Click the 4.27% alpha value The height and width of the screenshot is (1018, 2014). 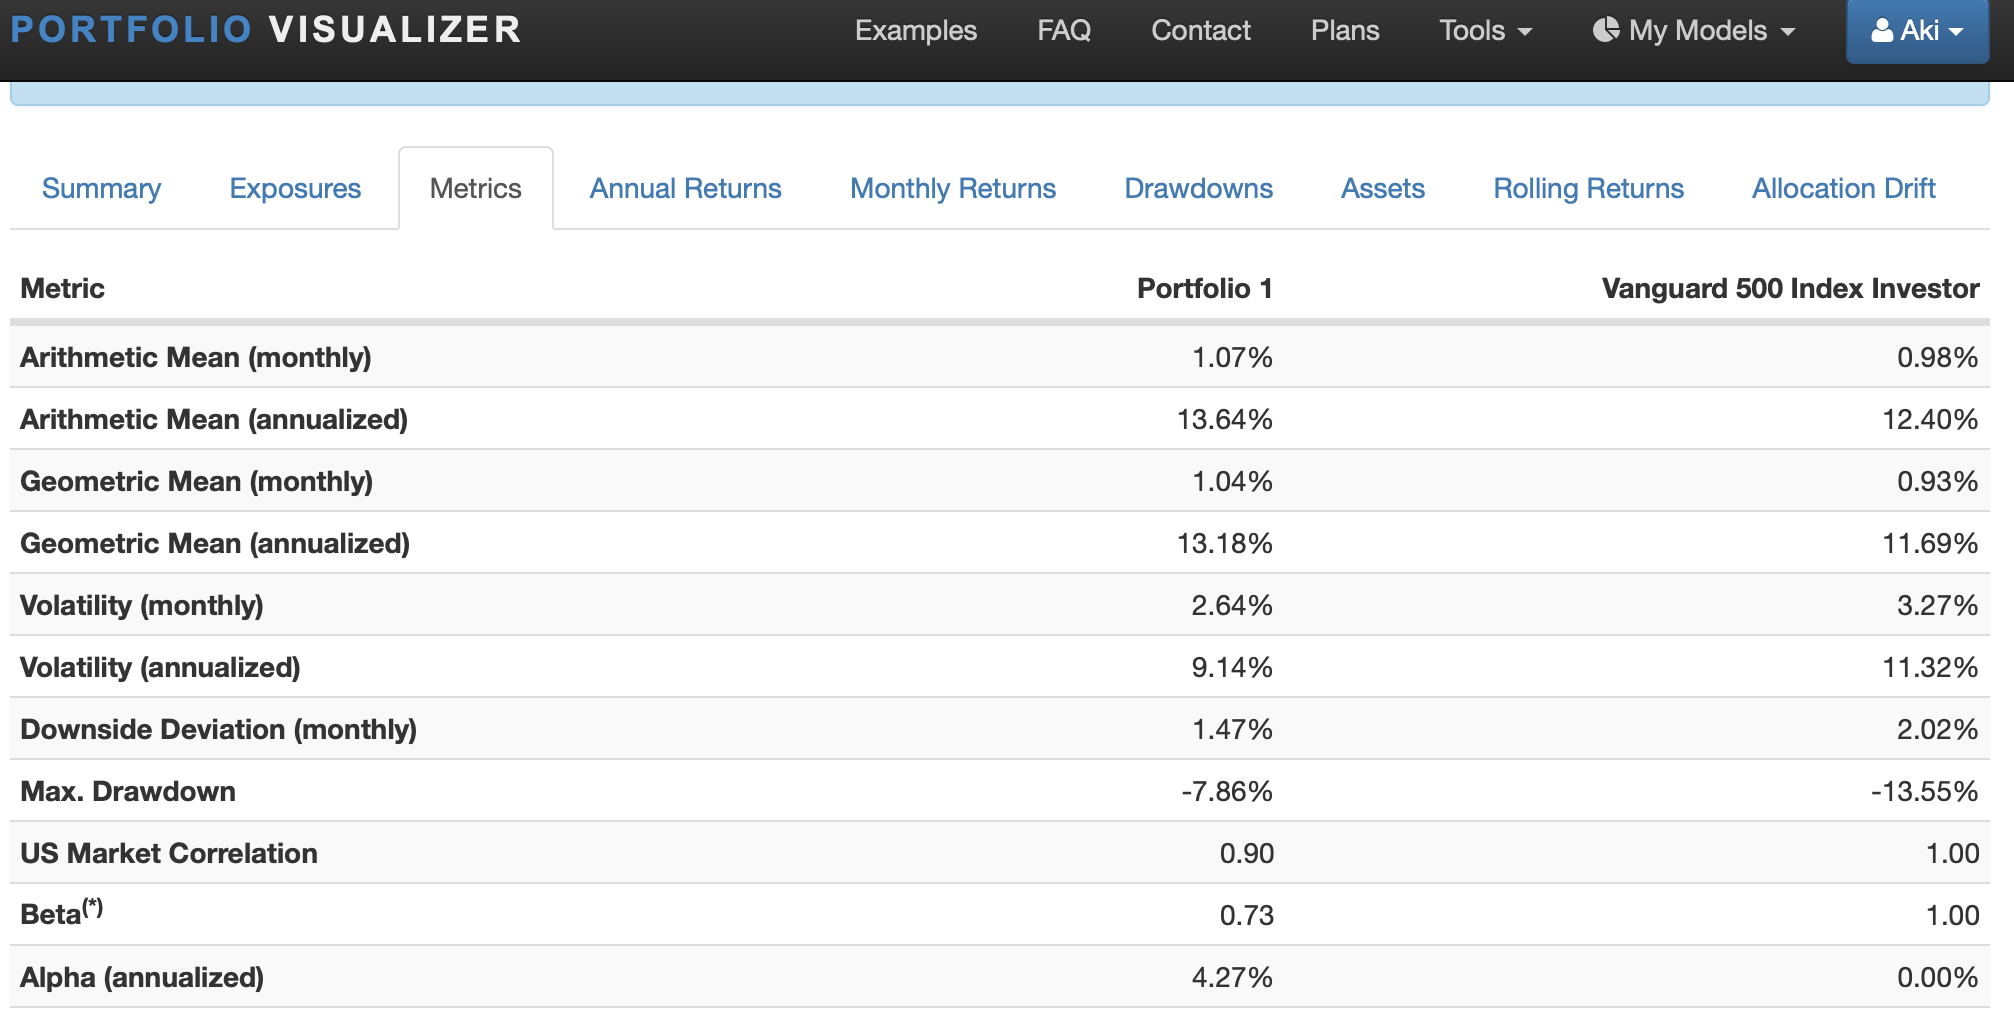point(1232,977)
